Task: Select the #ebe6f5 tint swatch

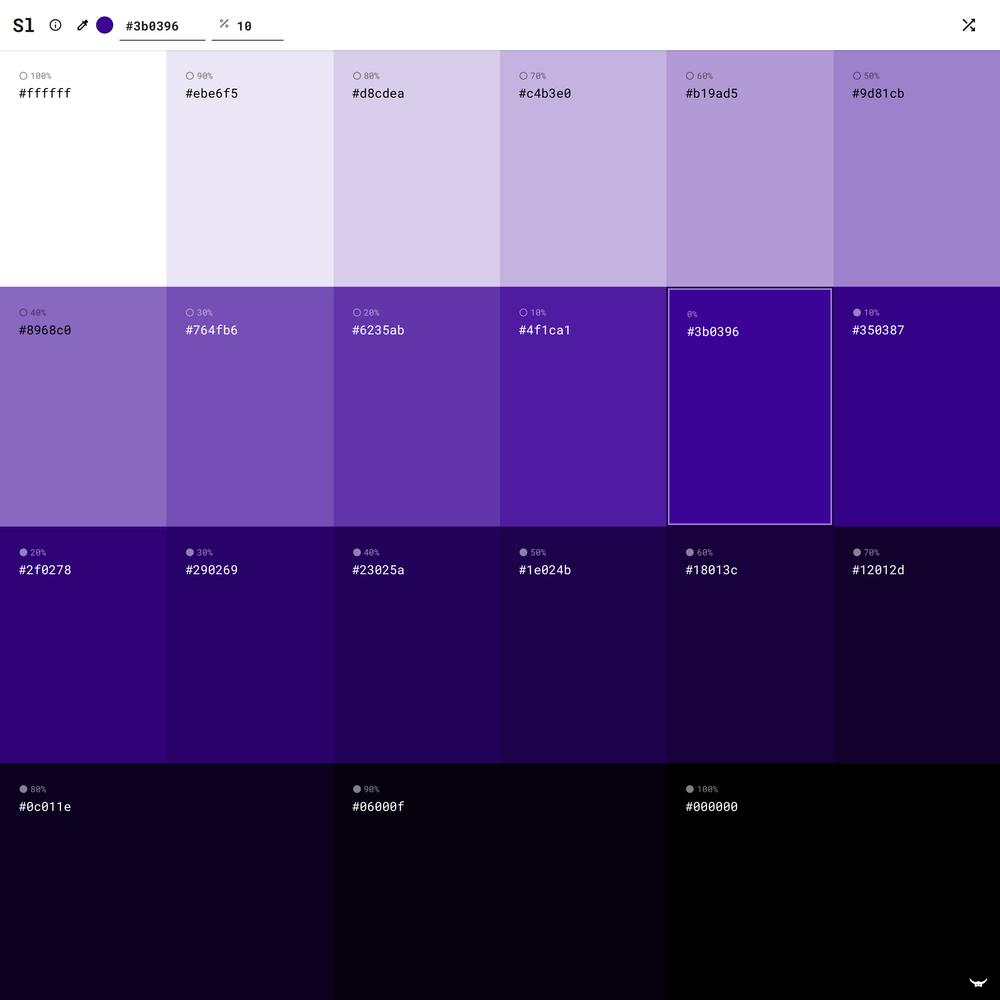Action: pyautogui.click(x=250, y=168)
